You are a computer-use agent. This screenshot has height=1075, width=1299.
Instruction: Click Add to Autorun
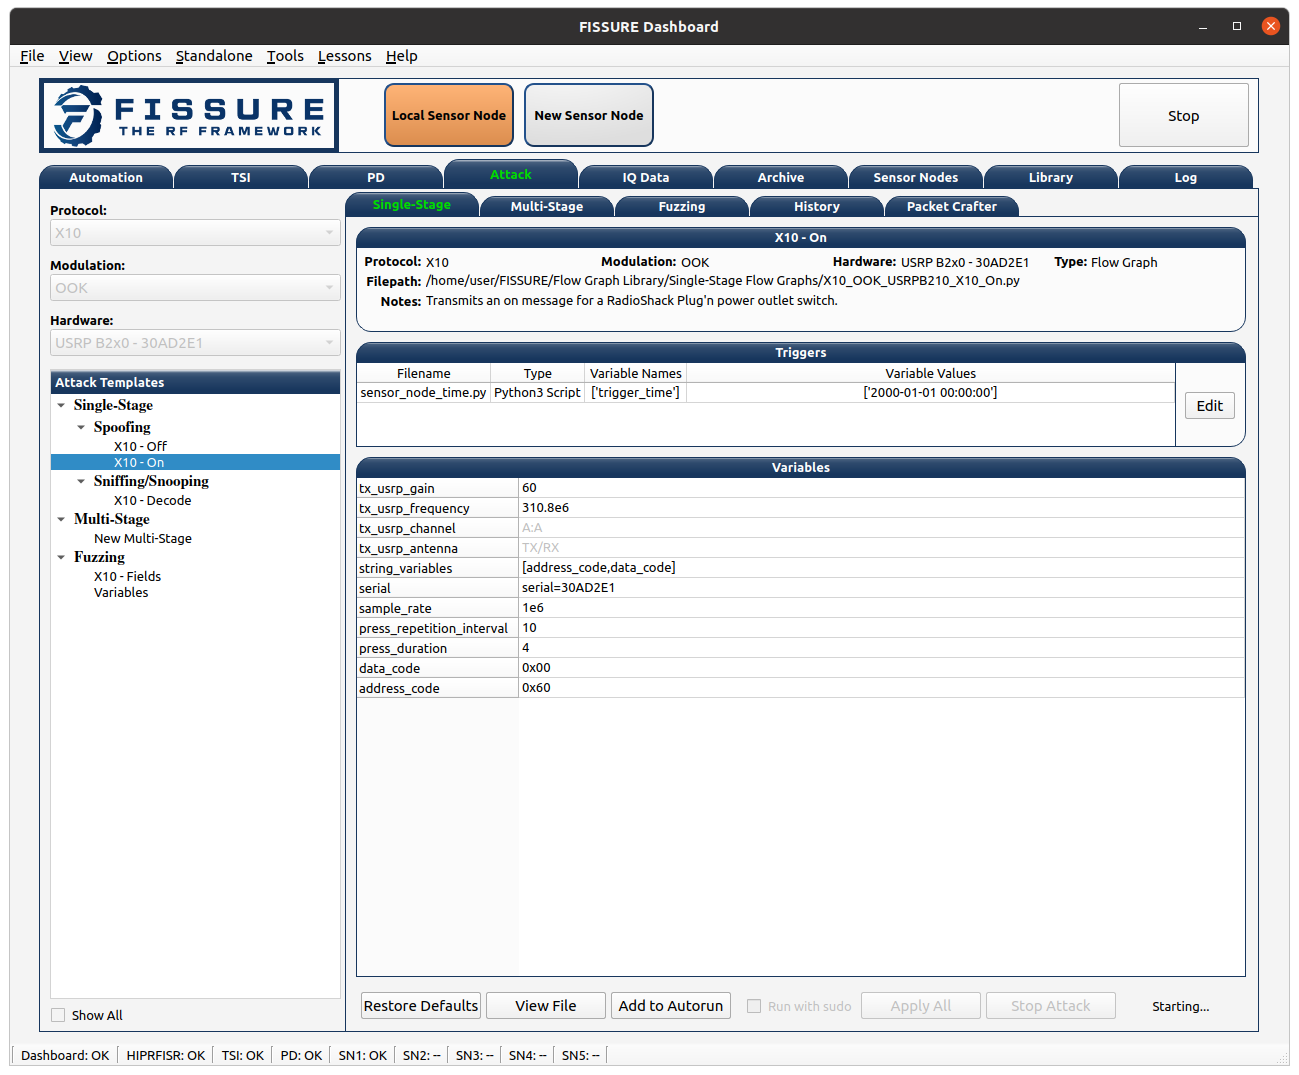[671, 1006]
